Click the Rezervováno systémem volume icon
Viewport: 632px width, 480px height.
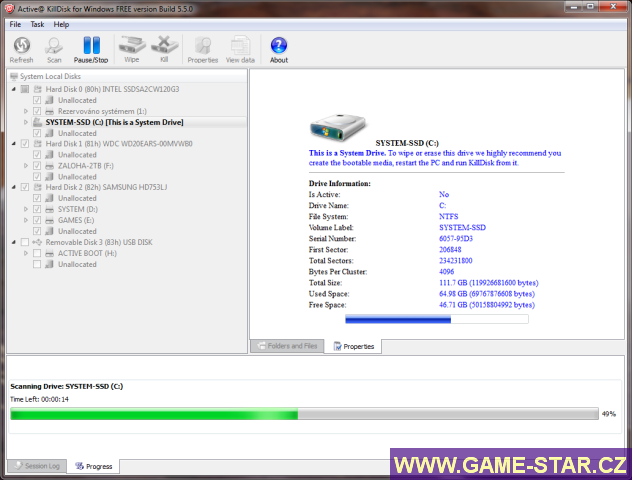coord(49,111)
